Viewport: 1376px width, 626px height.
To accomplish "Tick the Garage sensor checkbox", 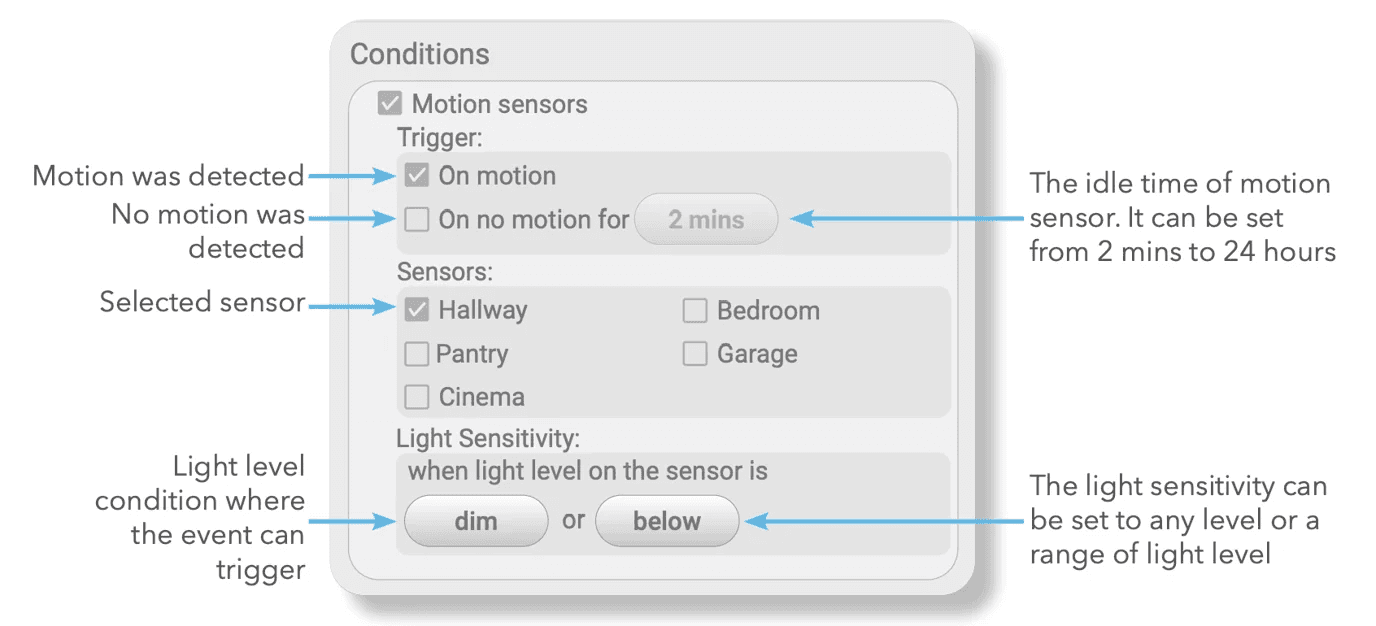I will tap(695, 354).
